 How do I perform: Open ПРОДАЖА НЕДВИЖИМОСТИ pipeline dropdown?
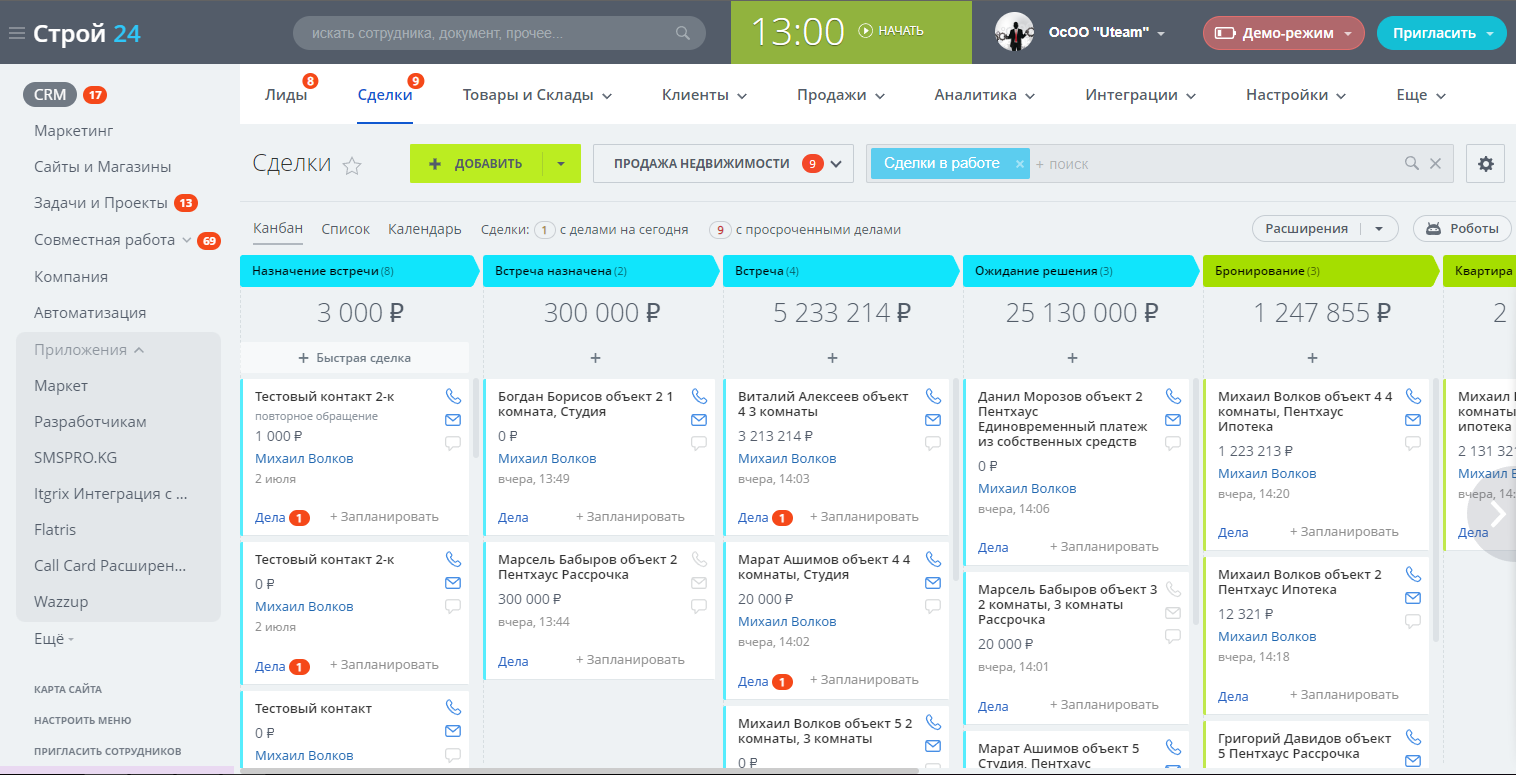[836, 164]
